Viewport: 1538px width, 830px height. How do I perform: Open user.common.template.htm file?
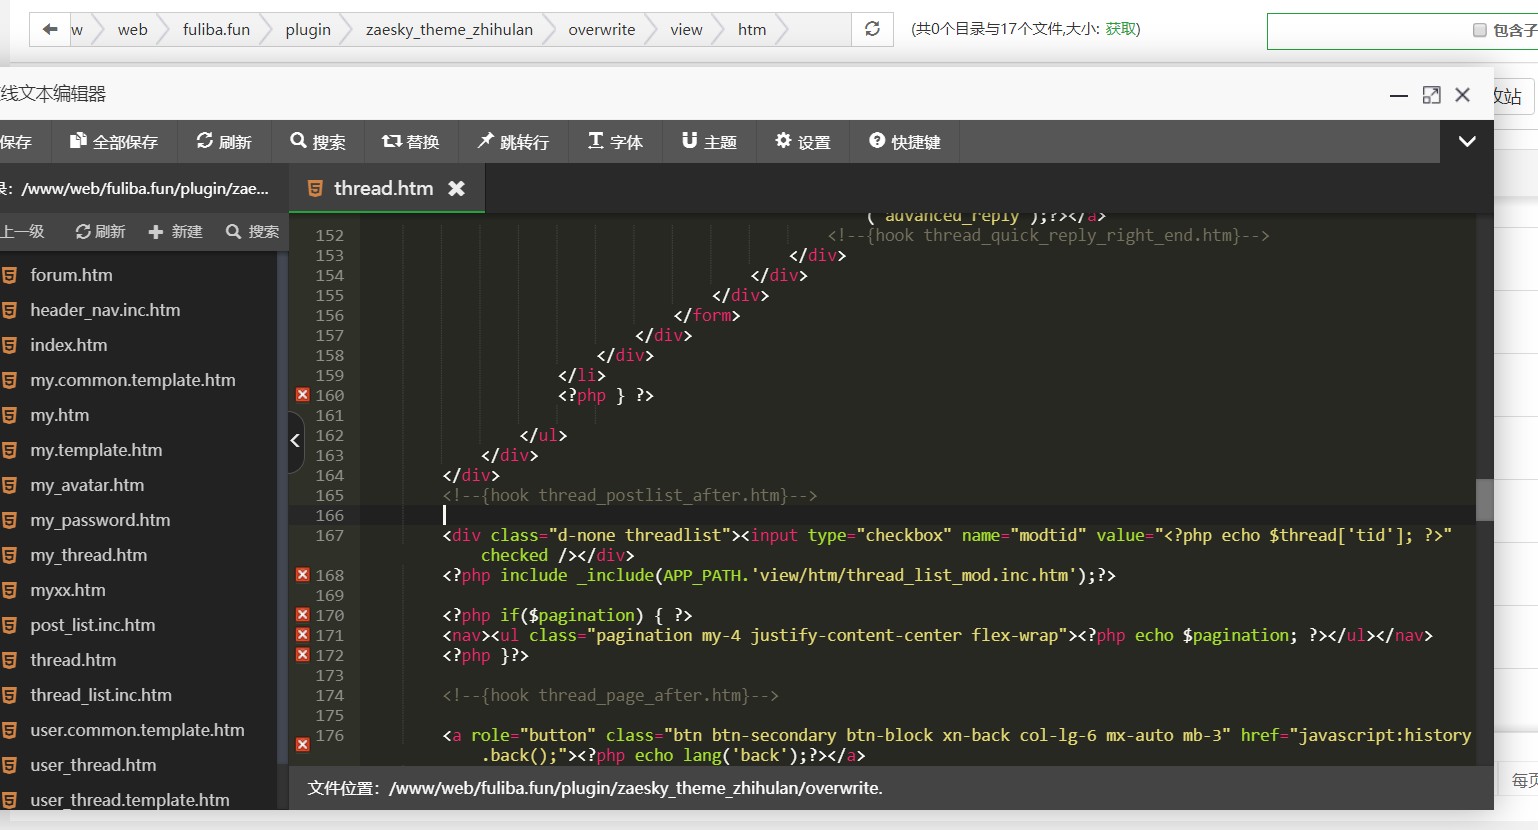[137, 730]
